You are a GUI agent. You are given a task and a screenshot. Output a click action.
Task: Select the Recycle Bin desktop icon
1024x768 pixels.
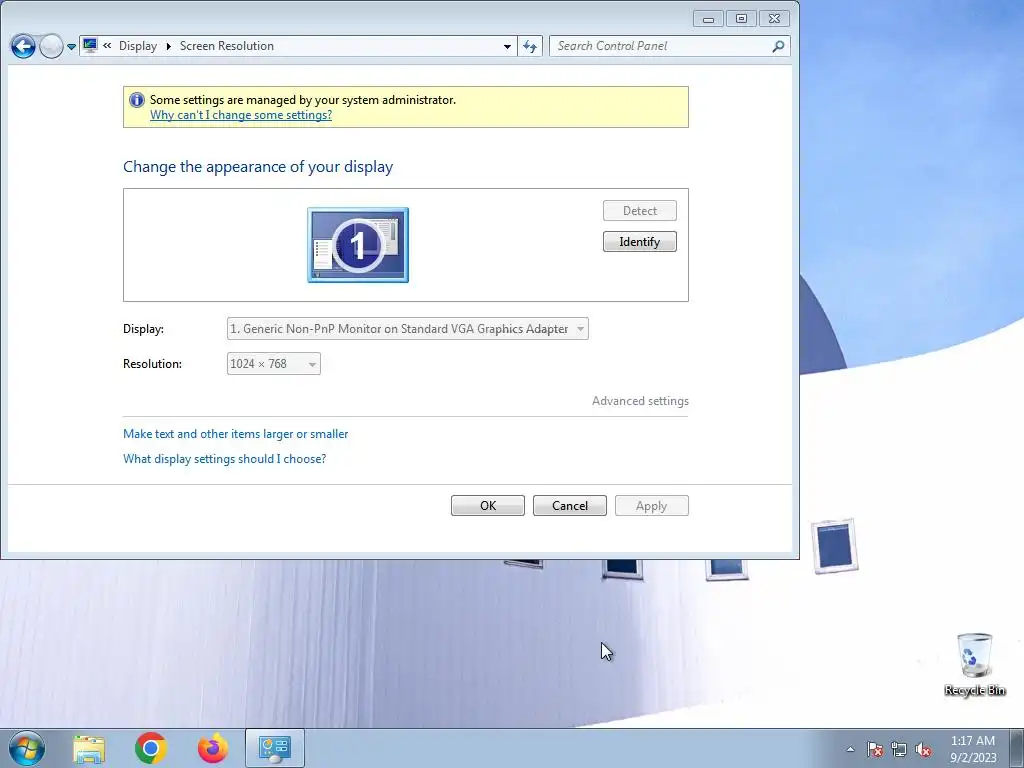[974, 664]
